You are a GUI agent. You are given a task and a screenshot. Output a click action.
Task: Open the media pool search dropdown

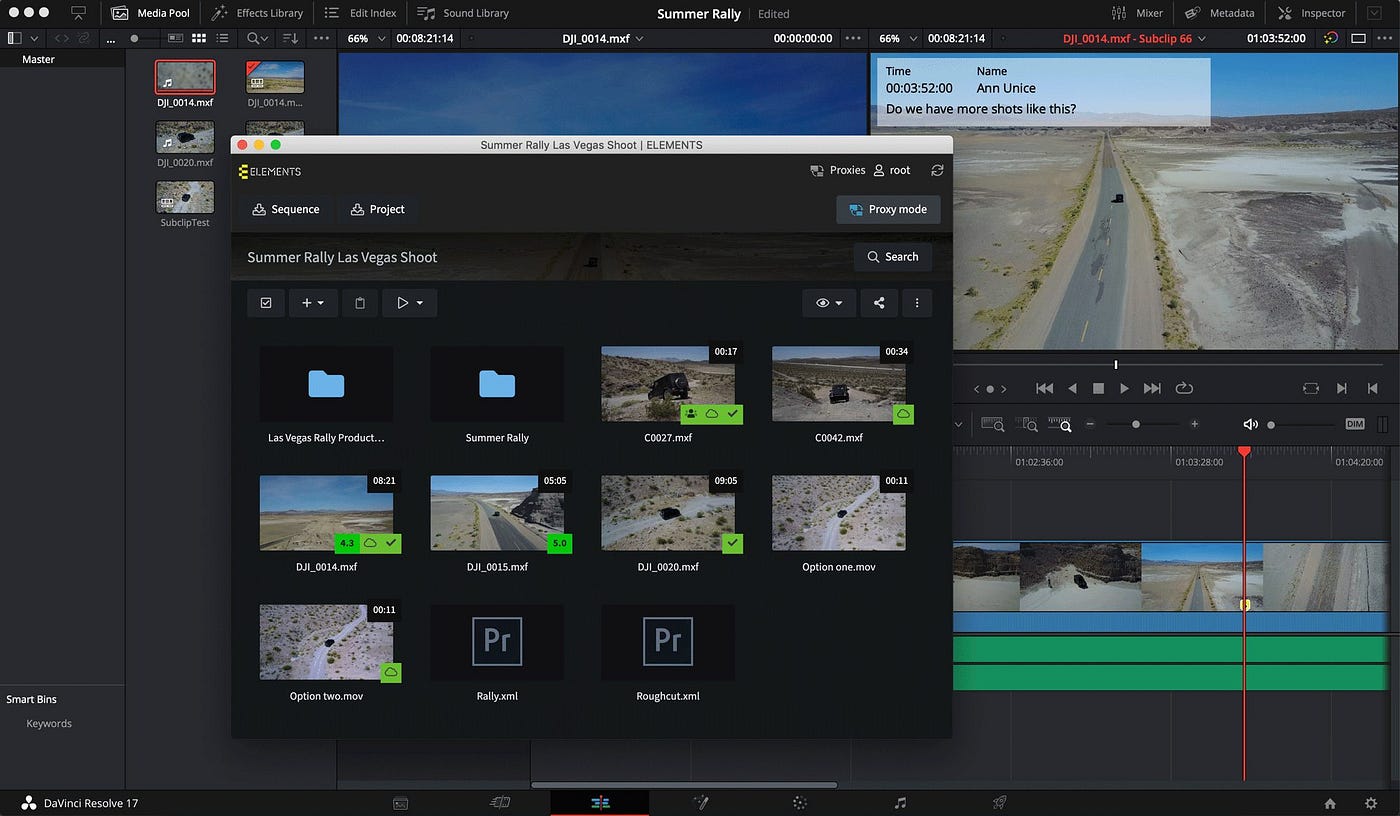(258, 38)
